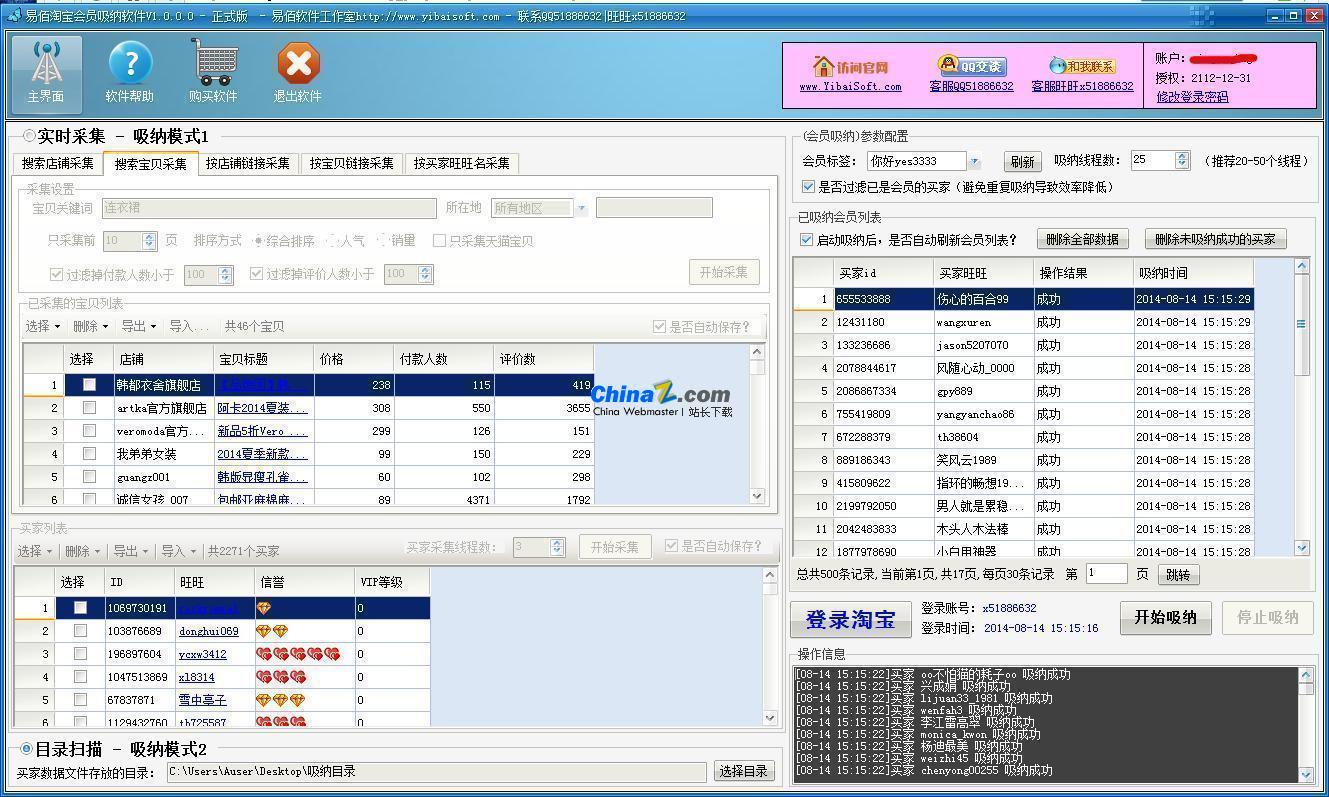Open buyer link ycxw3412
Screen dimensions: 1329x797
[203, 655]
